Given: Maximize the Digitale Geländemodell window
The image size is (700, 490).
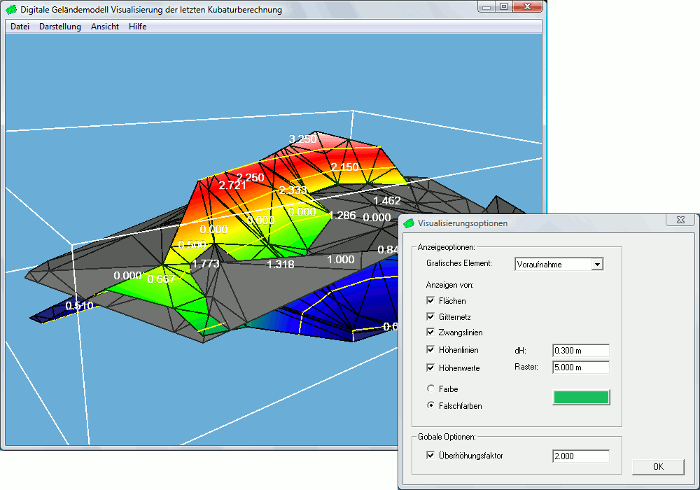Looking at the screenshot, I should coord(503,7).
